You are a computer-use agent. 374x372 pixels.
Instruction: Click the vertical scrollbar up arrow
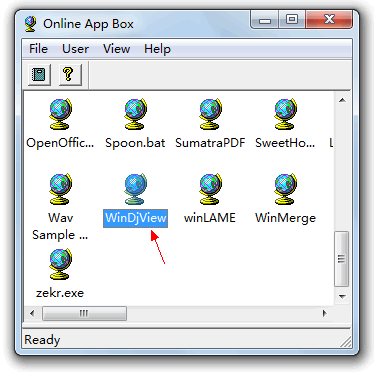(x=342, y=100)
